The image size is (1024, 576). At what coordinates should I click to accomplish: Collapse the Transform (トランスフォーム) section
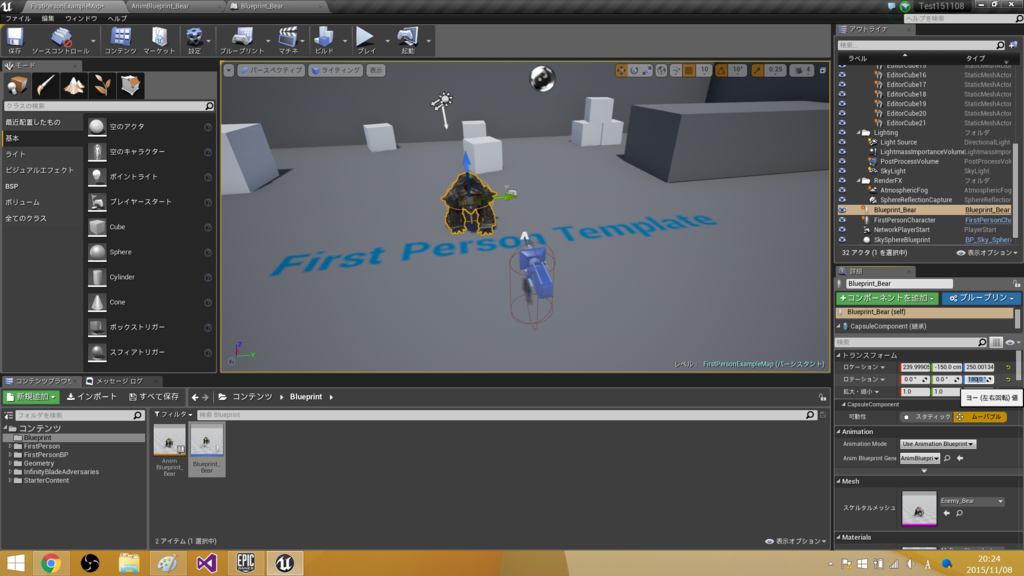click(839, 356)
